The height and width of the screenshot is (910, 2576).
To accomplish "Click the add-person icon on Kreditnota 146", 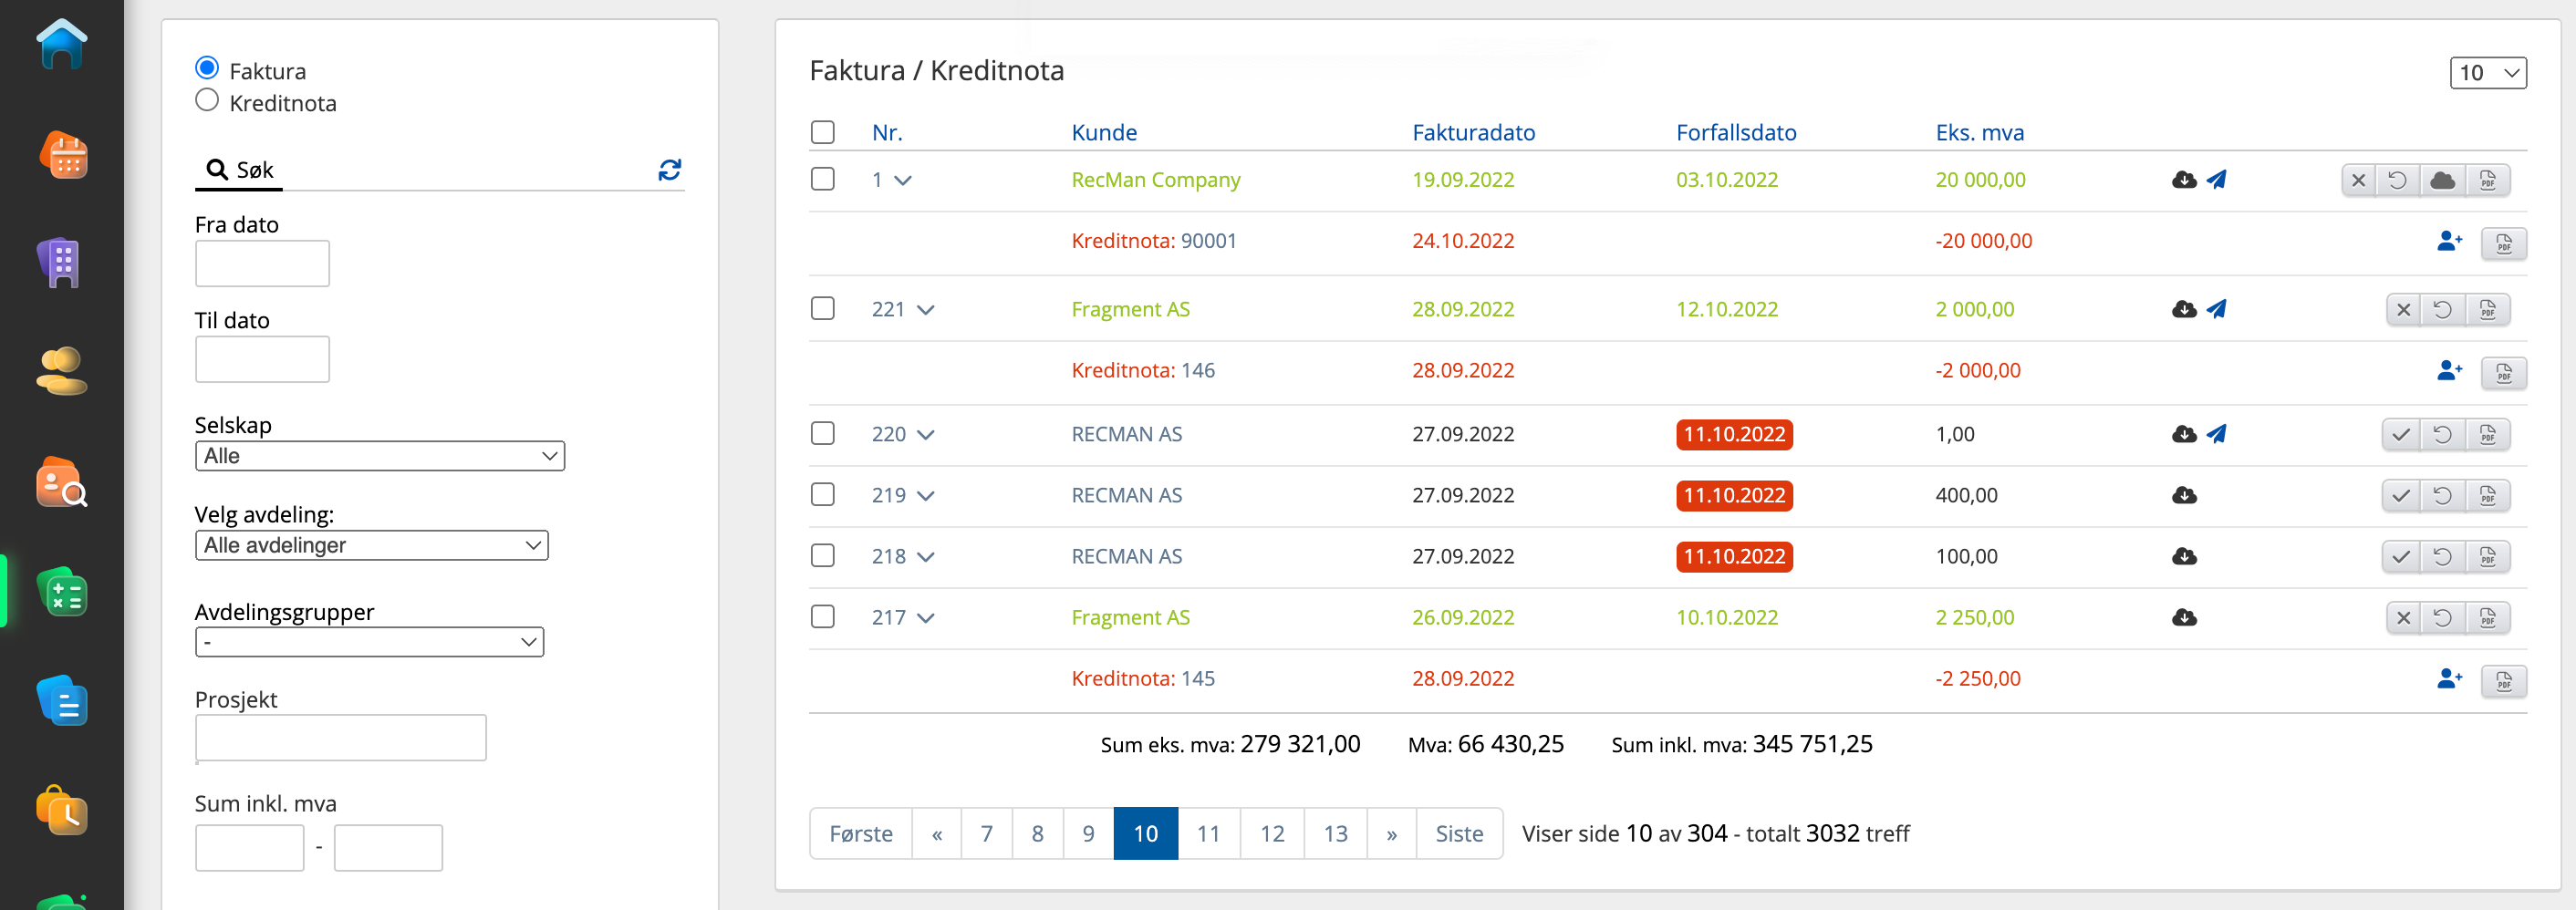I will pyautogui.click(x=2448, y=371).
